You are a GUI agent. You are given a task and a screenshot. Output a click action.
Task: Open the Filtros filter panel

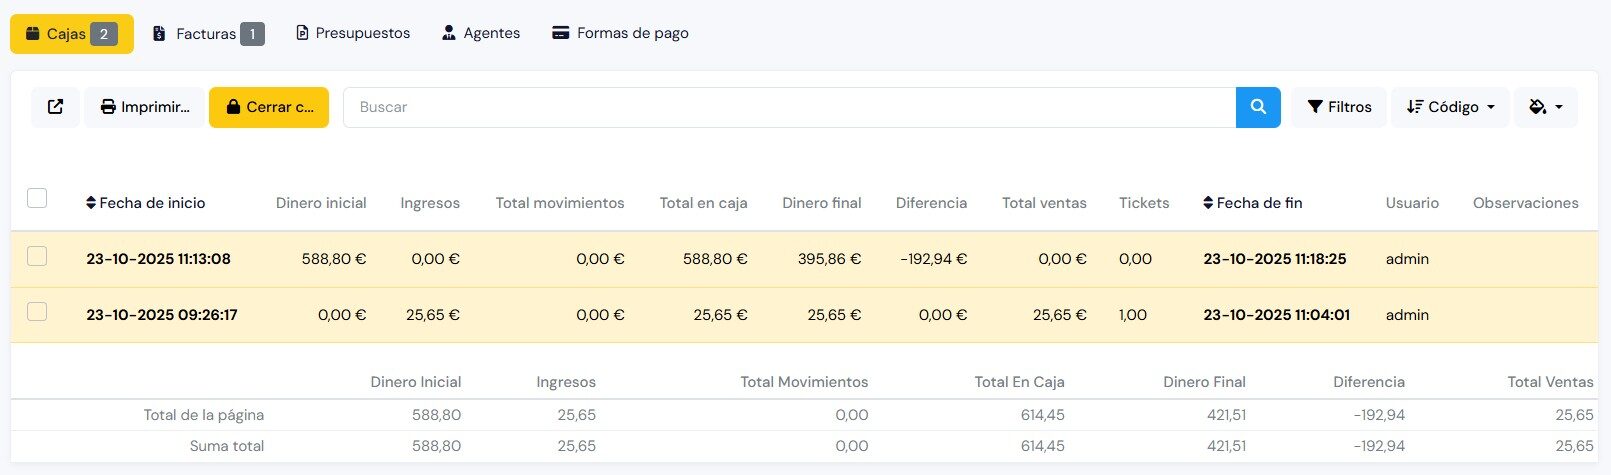pyautogui.click(x=1339, y=107)
